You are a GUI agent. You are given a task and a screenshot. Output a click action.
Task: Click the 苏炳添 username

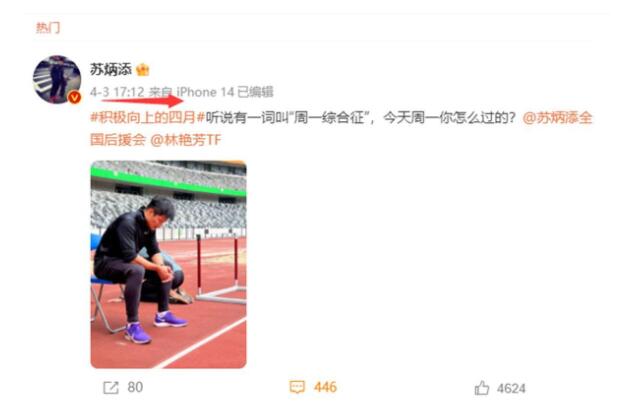click(111, 70)
